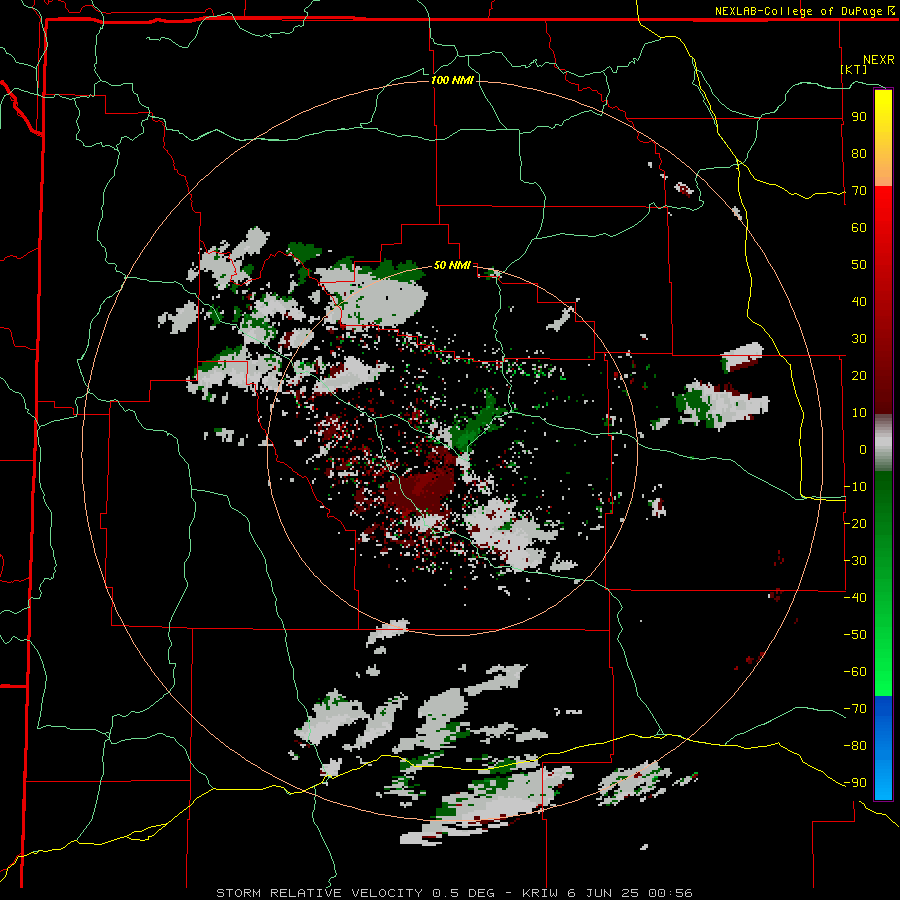The height and width of the screenshot is (900, 900).
Task: Click the 20 value on velocity scale
Action: (x=859, y=376)
